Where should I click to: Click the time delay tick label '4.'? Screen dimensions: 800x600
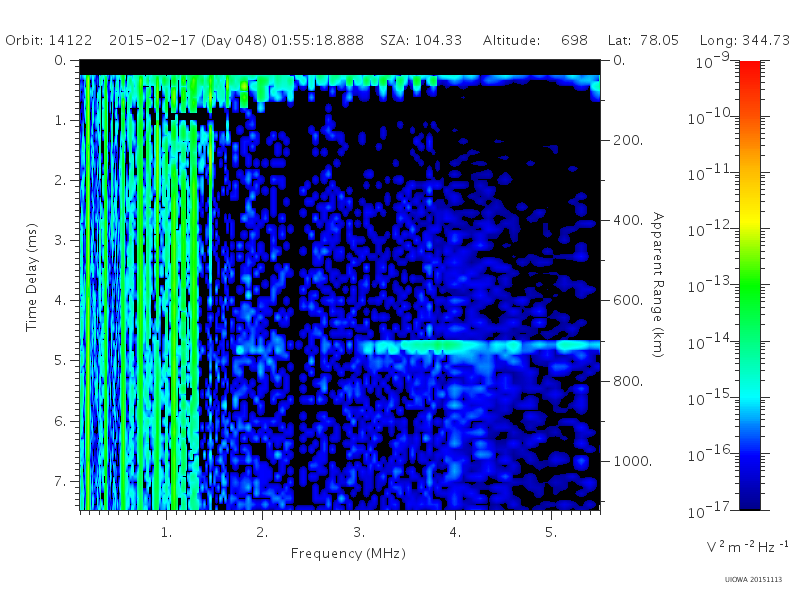(60, 301)
